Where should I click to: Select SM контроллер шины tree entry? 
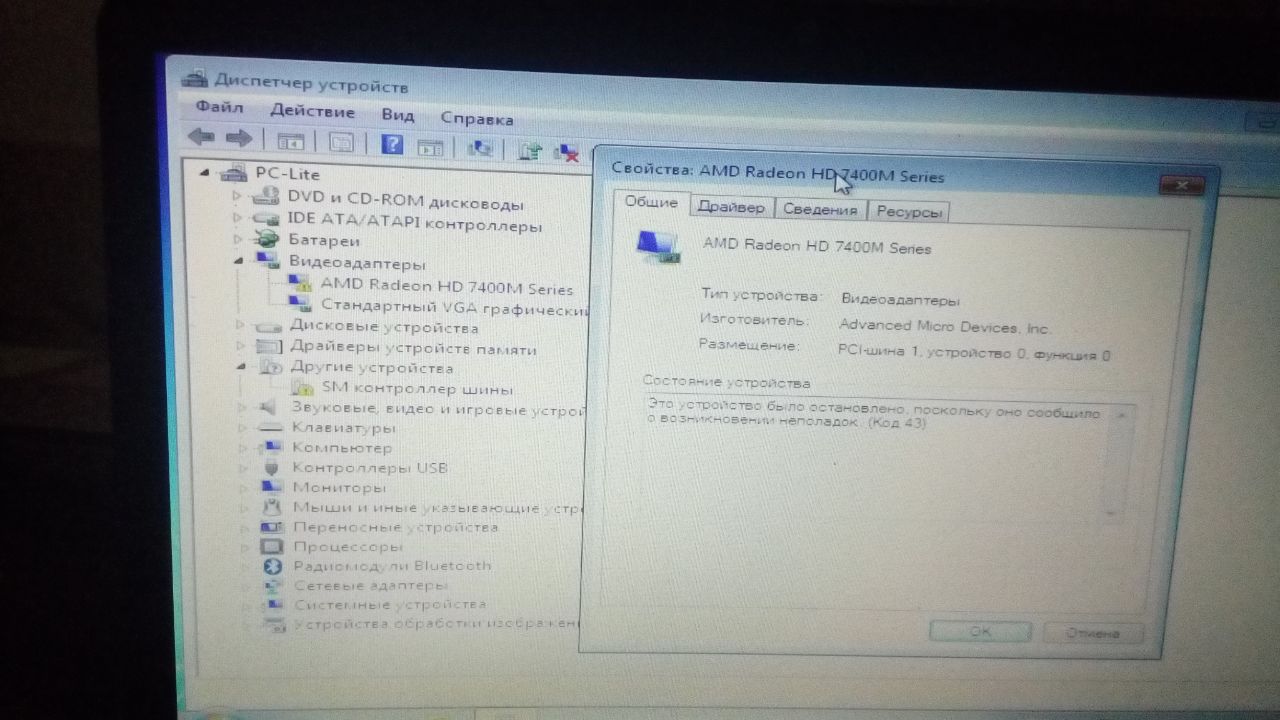417,389
